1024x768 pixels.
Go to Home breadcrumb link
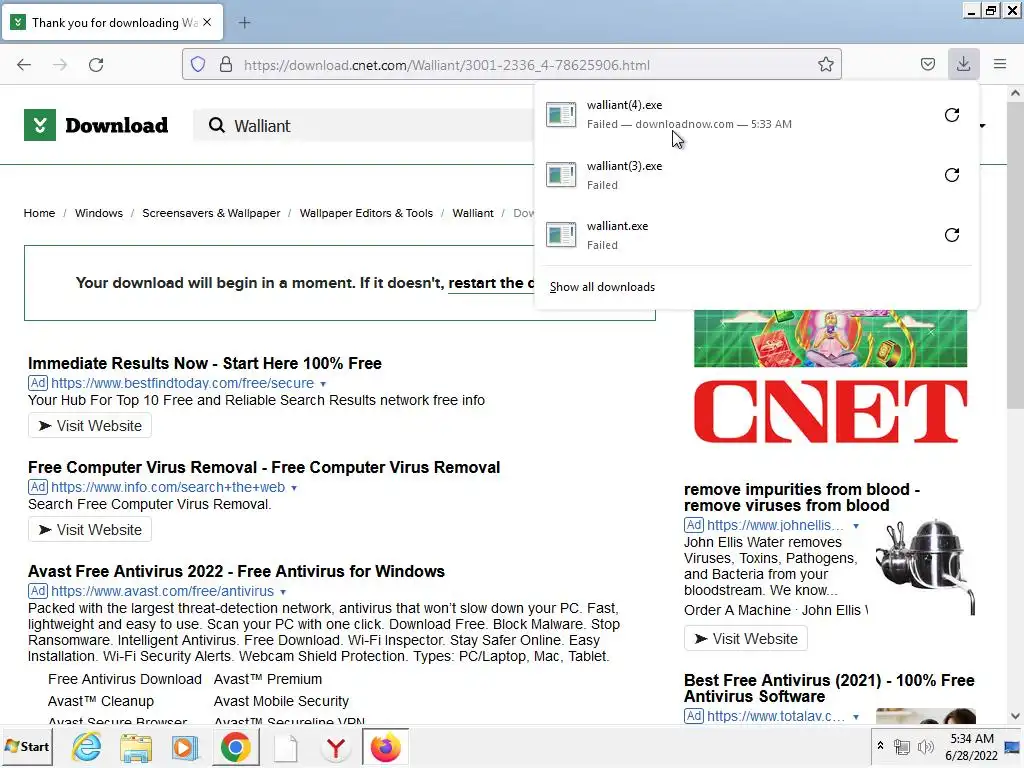tap(39, 213)
